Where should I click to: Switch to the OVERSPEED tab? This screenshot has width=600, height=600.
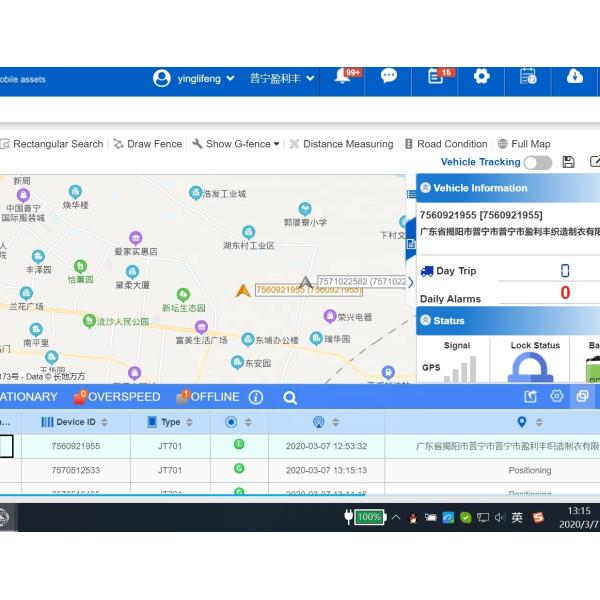pos(116,397)
